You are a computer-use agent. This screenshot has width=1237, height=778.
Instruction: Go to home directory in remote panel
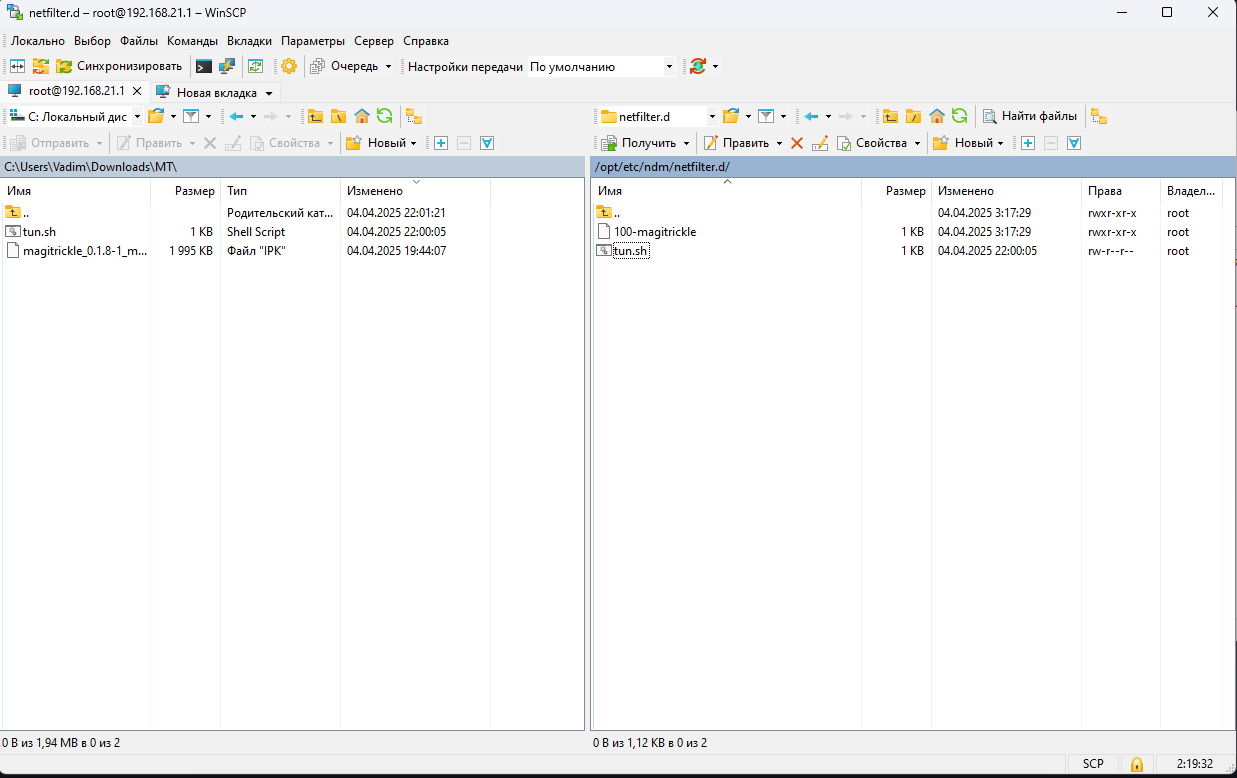tap(937, 116)
